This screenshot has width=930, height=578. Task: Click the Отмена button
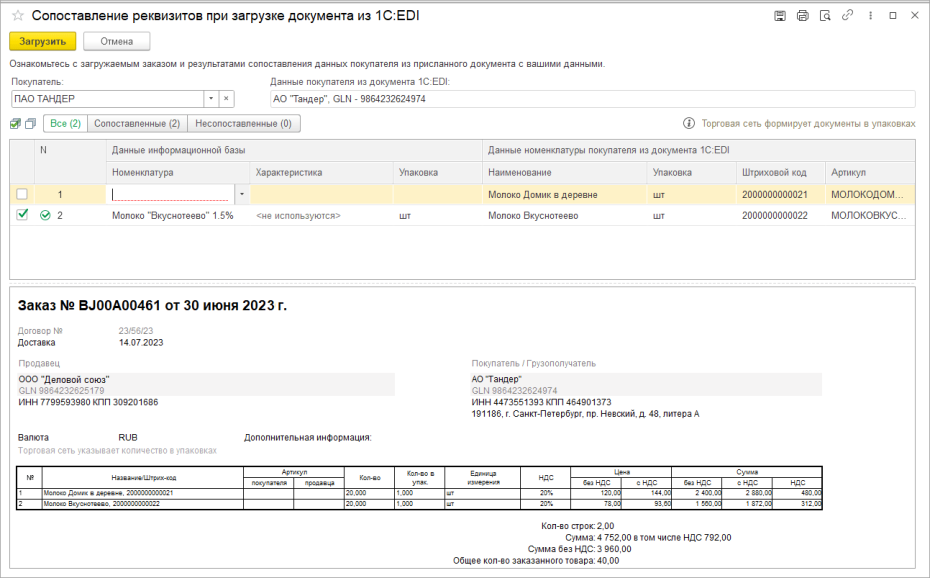117,41
